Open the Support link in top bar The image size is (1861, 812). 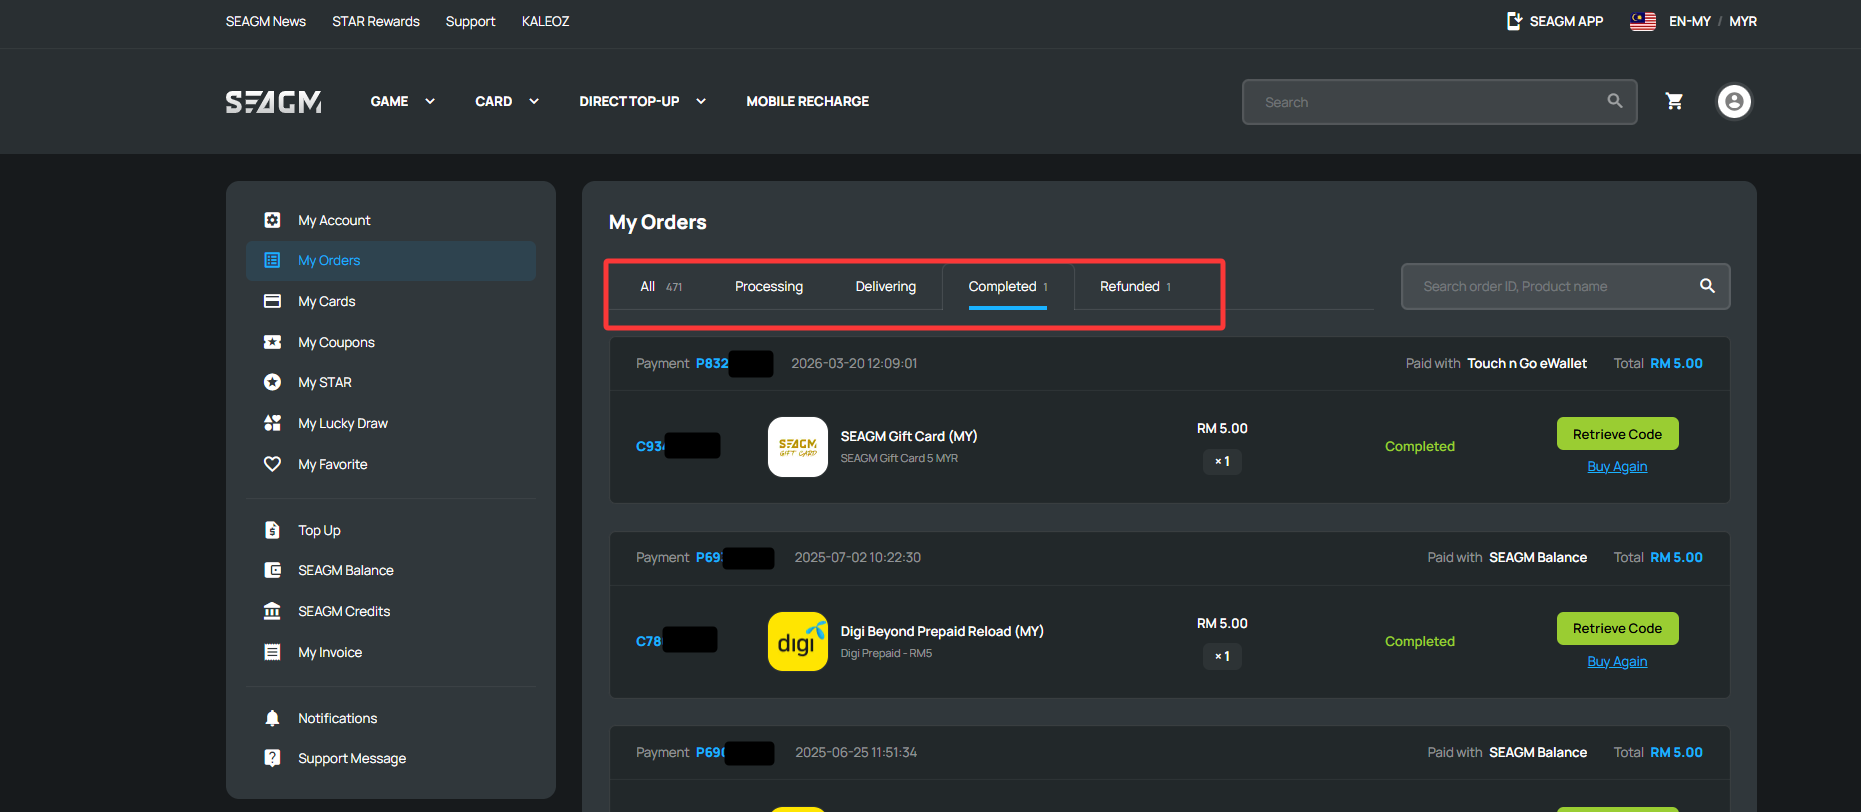(470, 21)
